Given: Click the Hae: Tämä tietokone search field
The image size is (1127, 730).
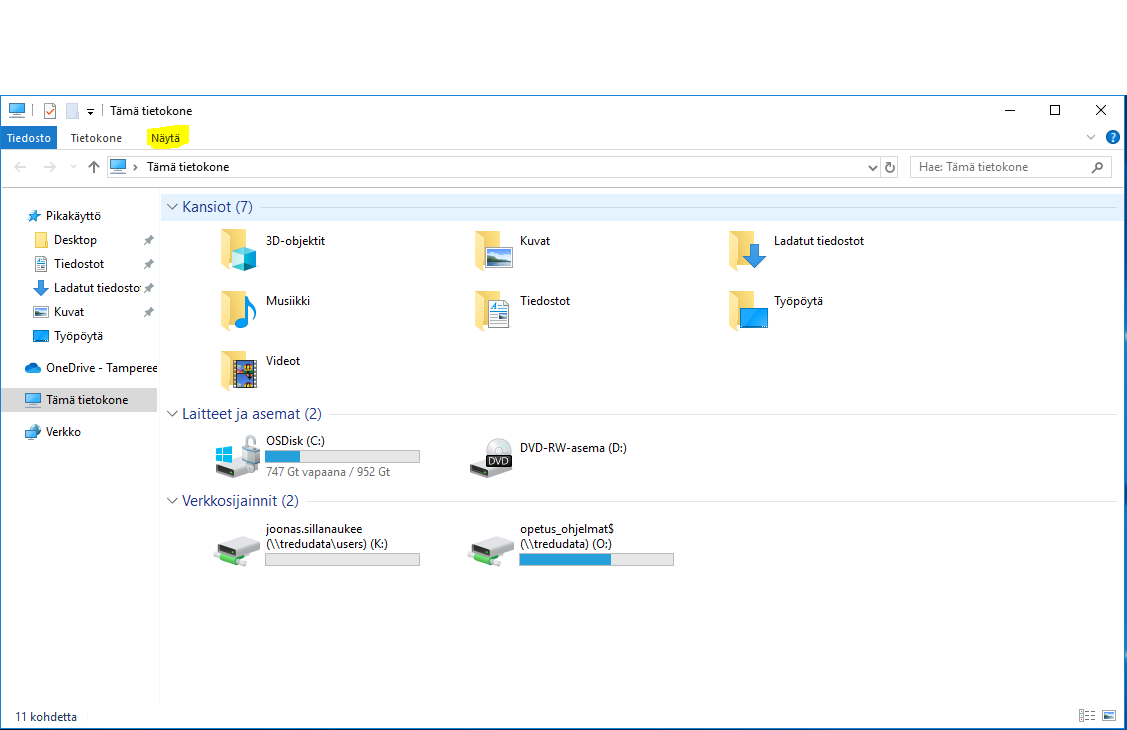Looking at the screenshot, I should (1000, 167).
